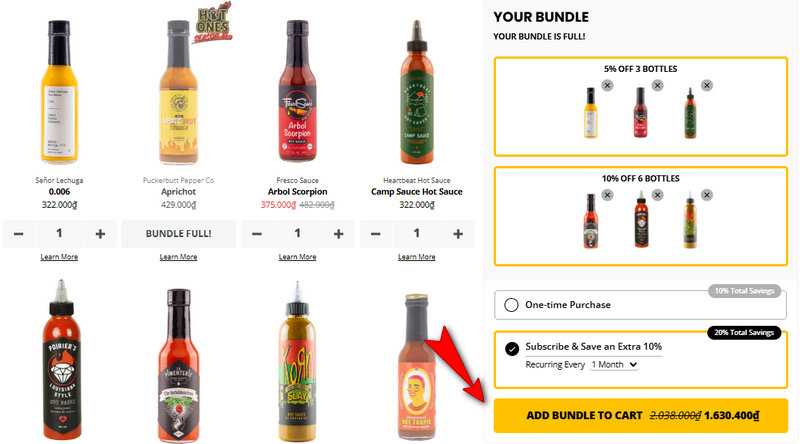This screenshot has height=444, width=800.
Task: Click the Learn More link for Arbol Scorpion
Action: 297,257
